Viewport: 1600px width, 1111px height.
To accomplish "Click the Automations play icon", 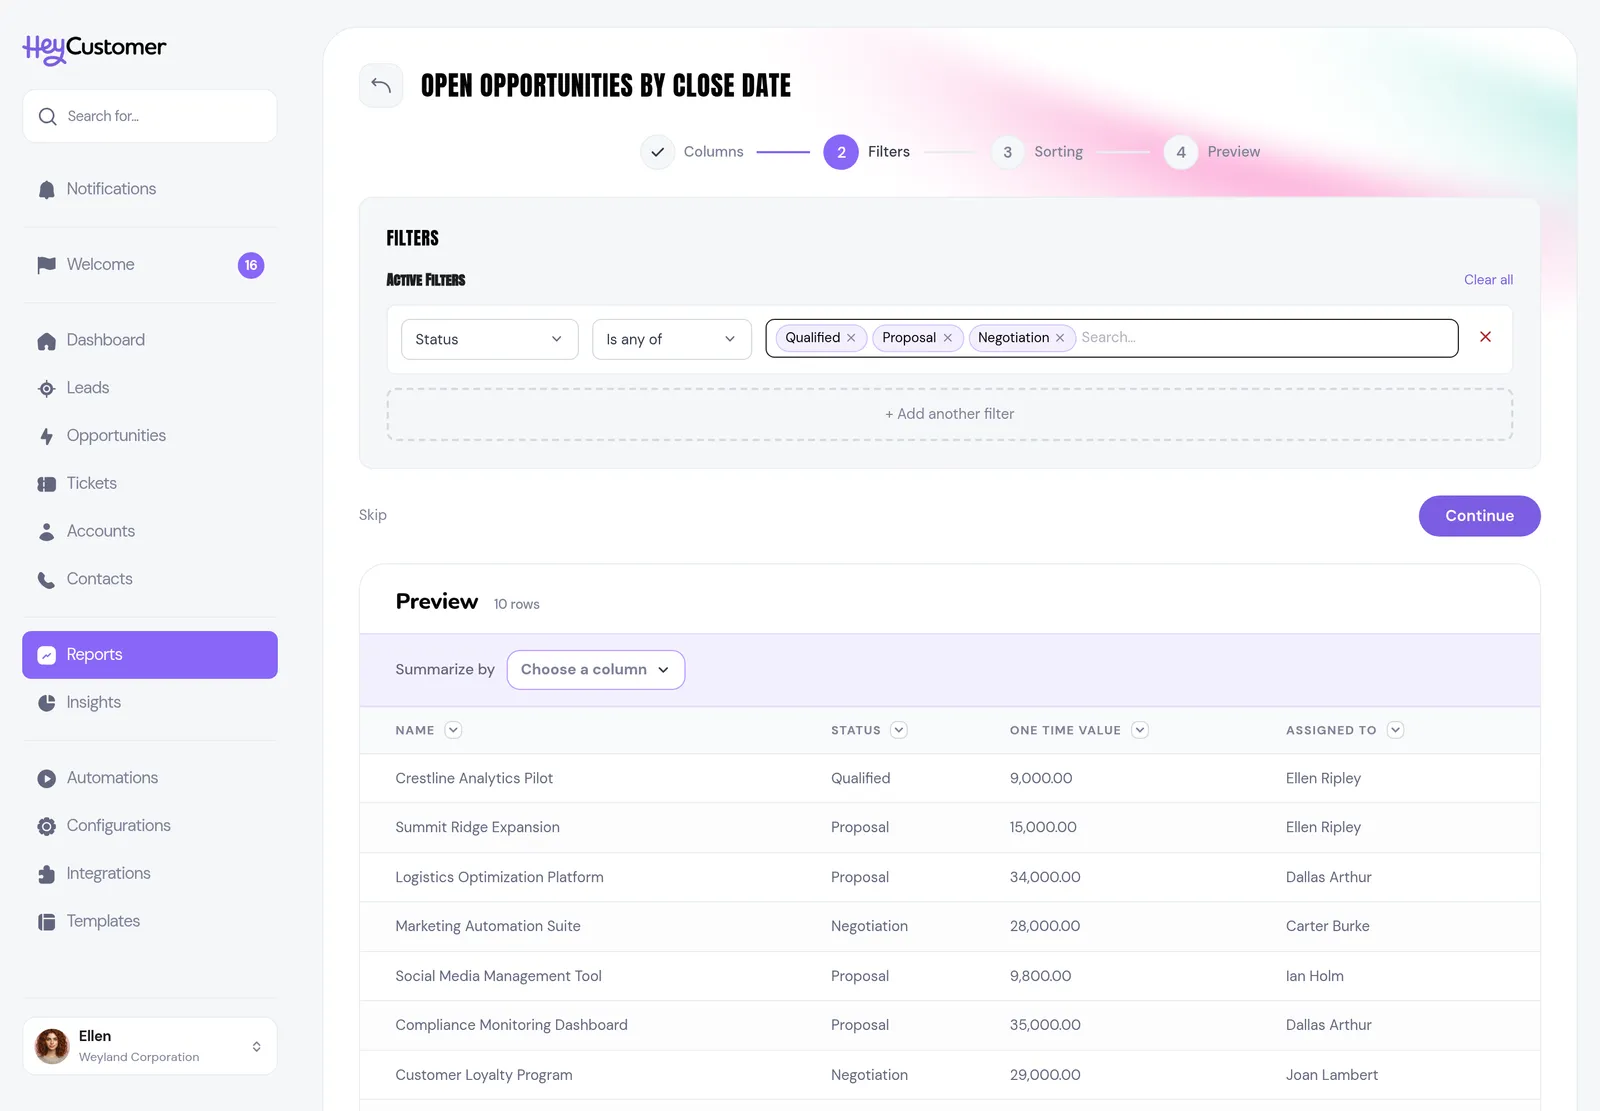I will point(46,779).
